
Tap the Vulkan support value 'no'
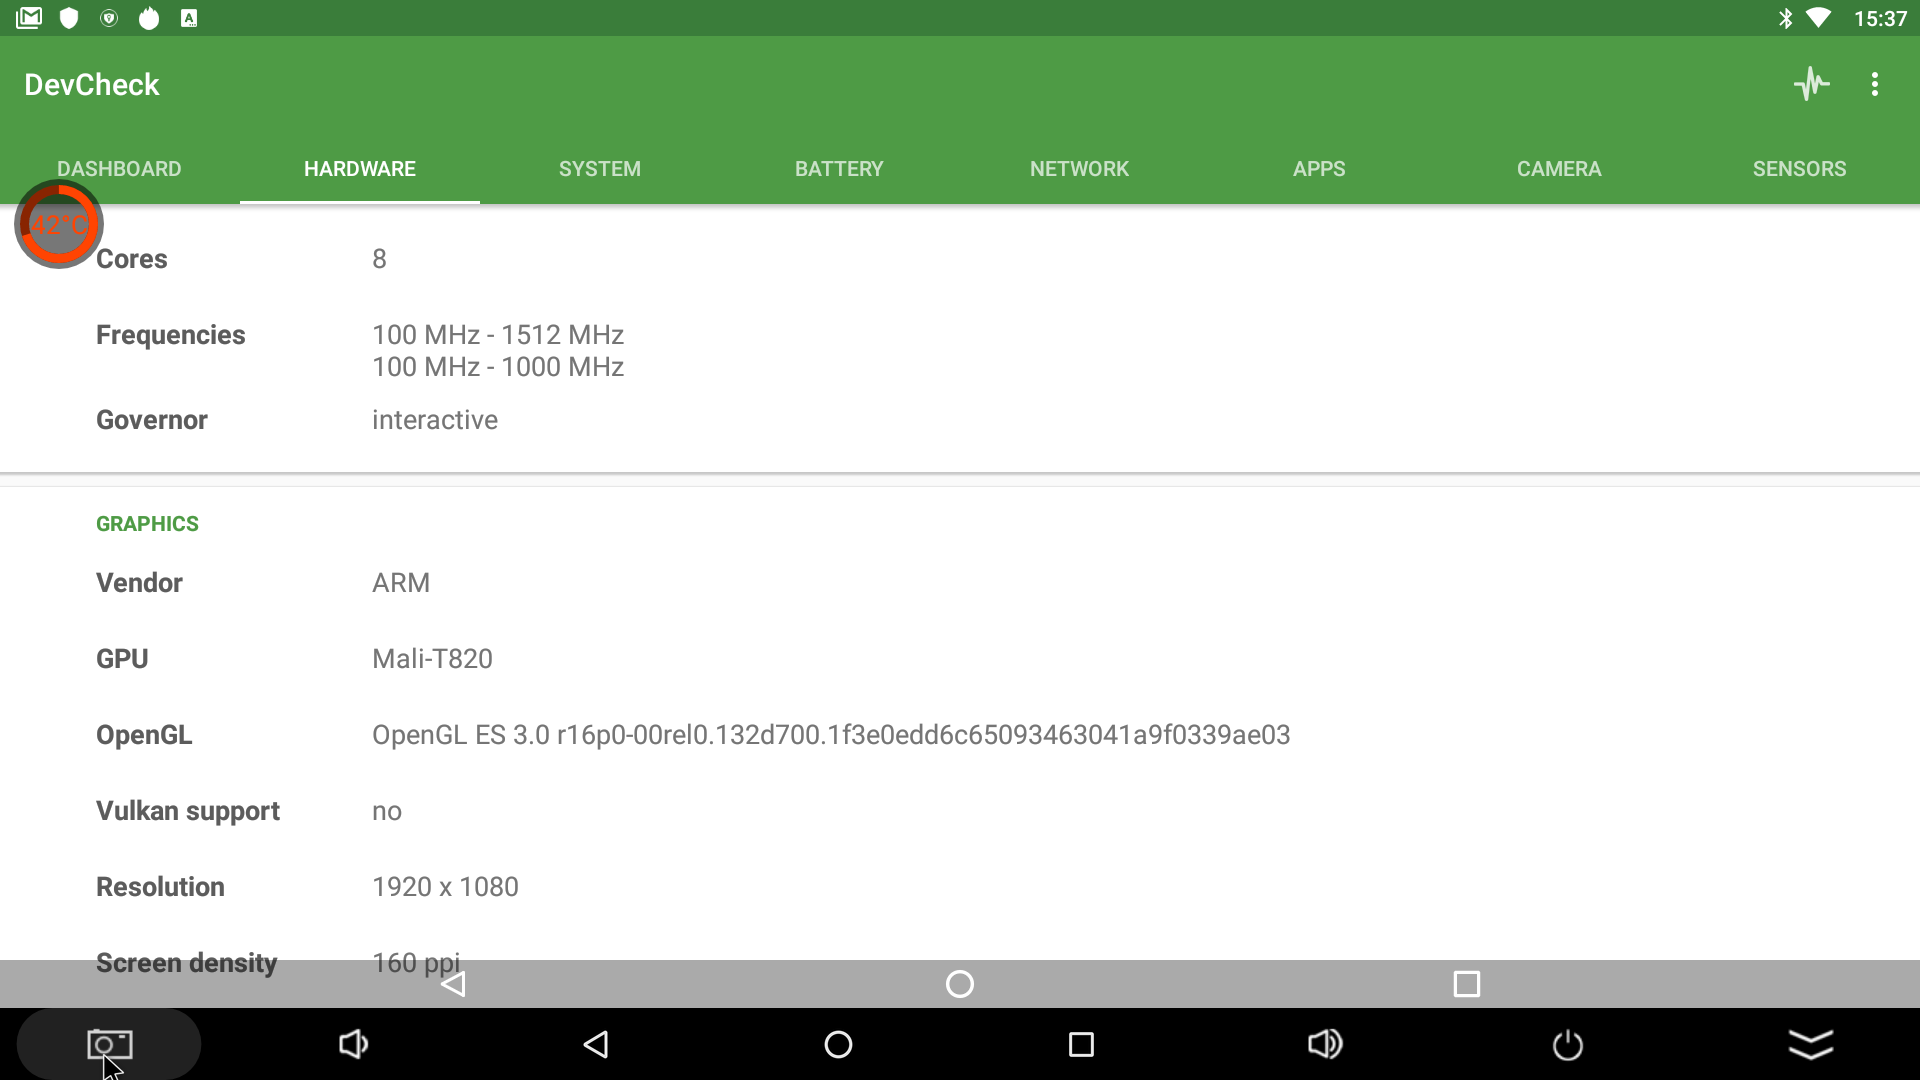[387, 811]
